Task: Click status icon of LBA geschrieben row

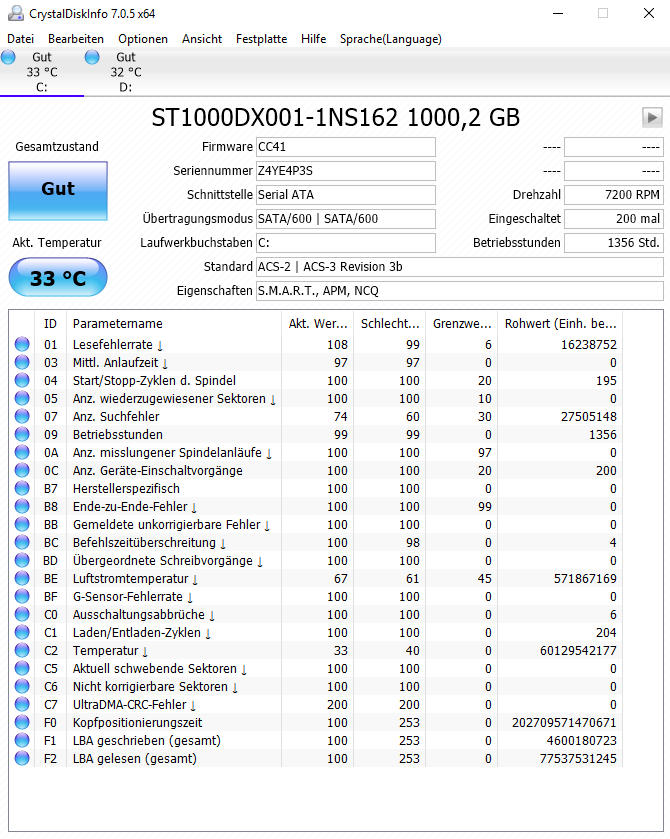Action: click(22, 741)
